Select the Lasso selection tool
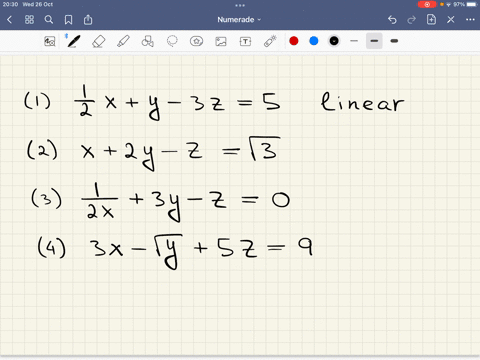The width and height of the screenshot is (480, 360). (x=172, y=41)
